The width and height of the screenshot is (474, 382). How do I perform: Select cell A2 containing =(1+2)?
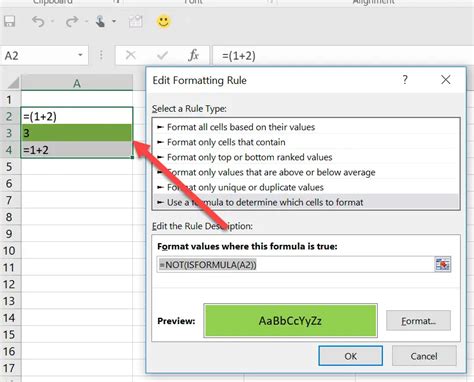click(x=77, y=116)
